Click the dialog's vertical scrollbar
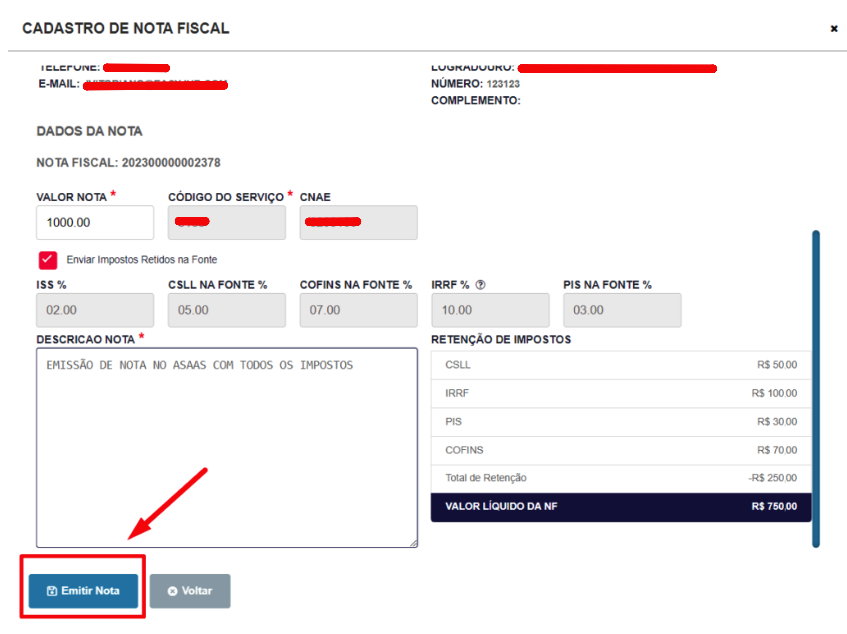The width and height of the screenshot is (847, 634). (816, 389)
